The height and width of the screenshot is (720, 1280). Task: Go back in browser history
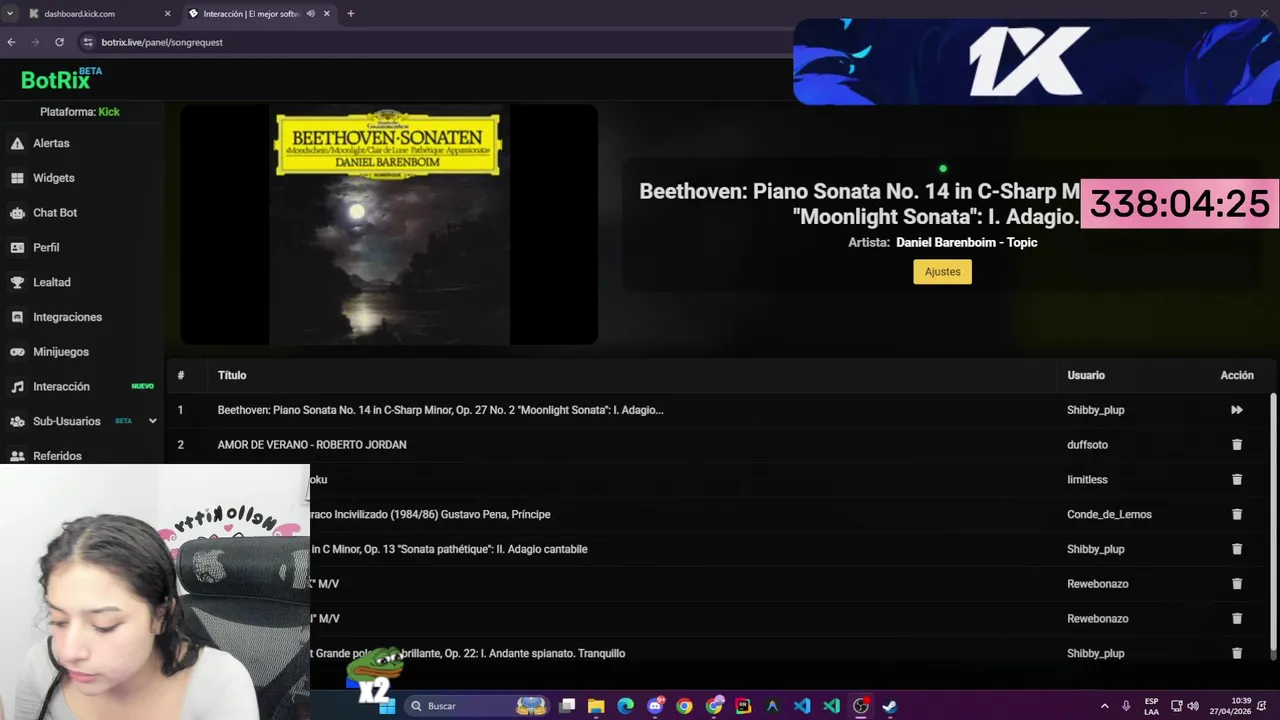[x=11, y=42]
